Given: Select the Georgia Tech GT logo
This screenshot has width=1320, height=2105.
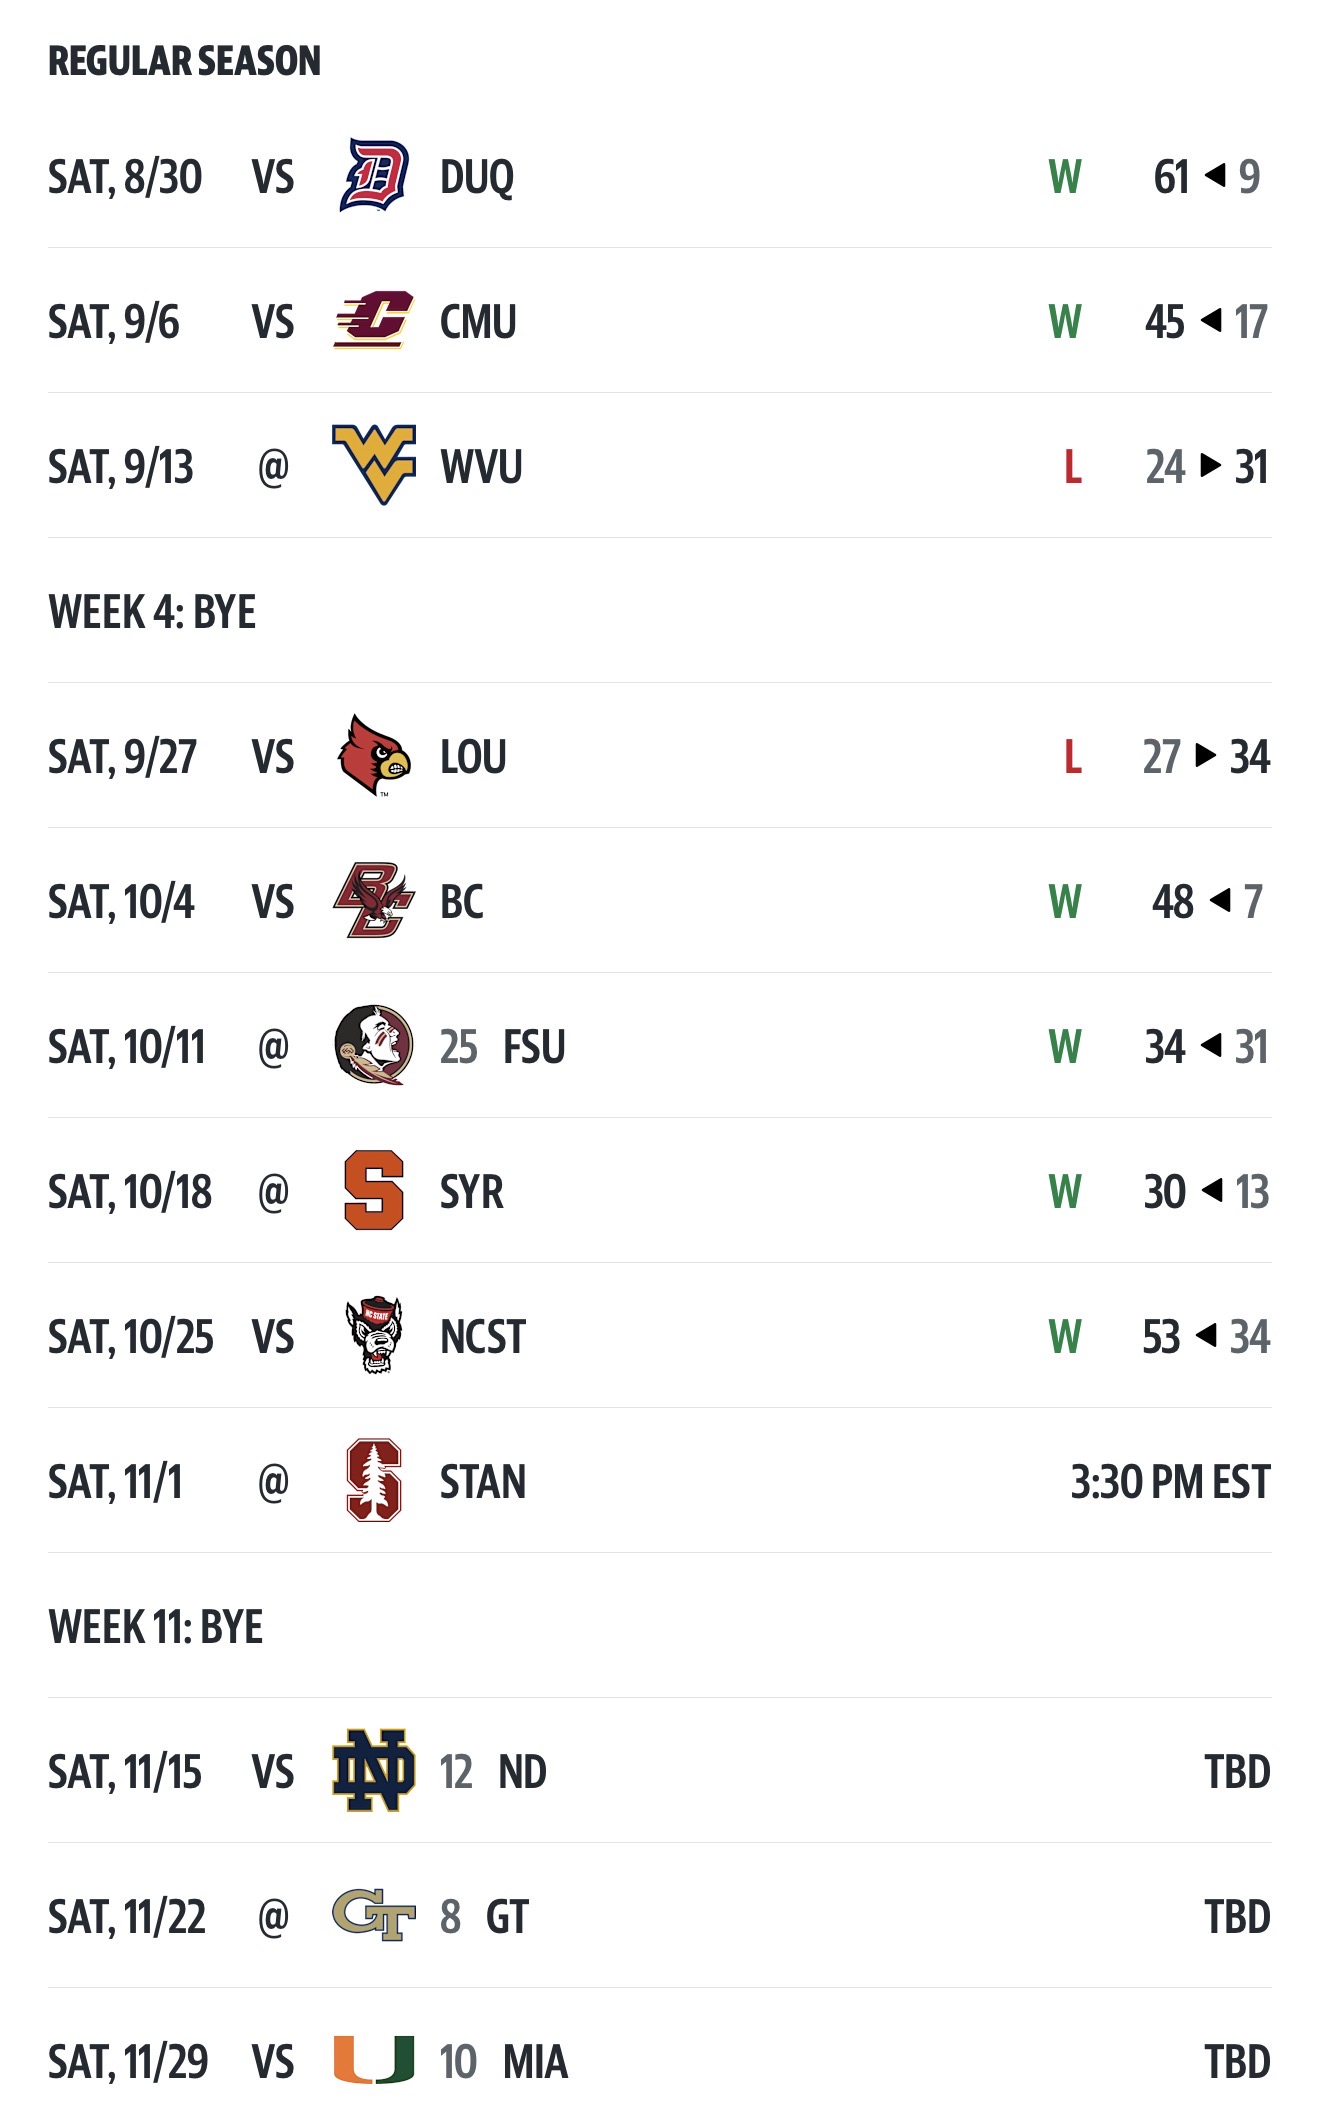Looking at the screenshot, I should coord(374,1916).
